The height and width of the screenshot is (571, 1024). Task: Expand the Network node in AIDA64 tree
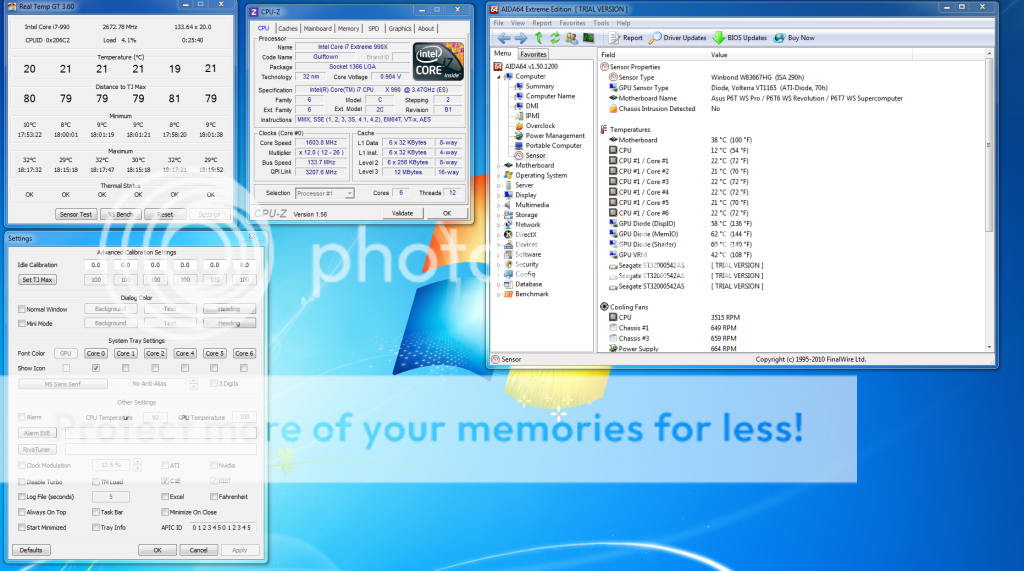[x=499, y=225]
